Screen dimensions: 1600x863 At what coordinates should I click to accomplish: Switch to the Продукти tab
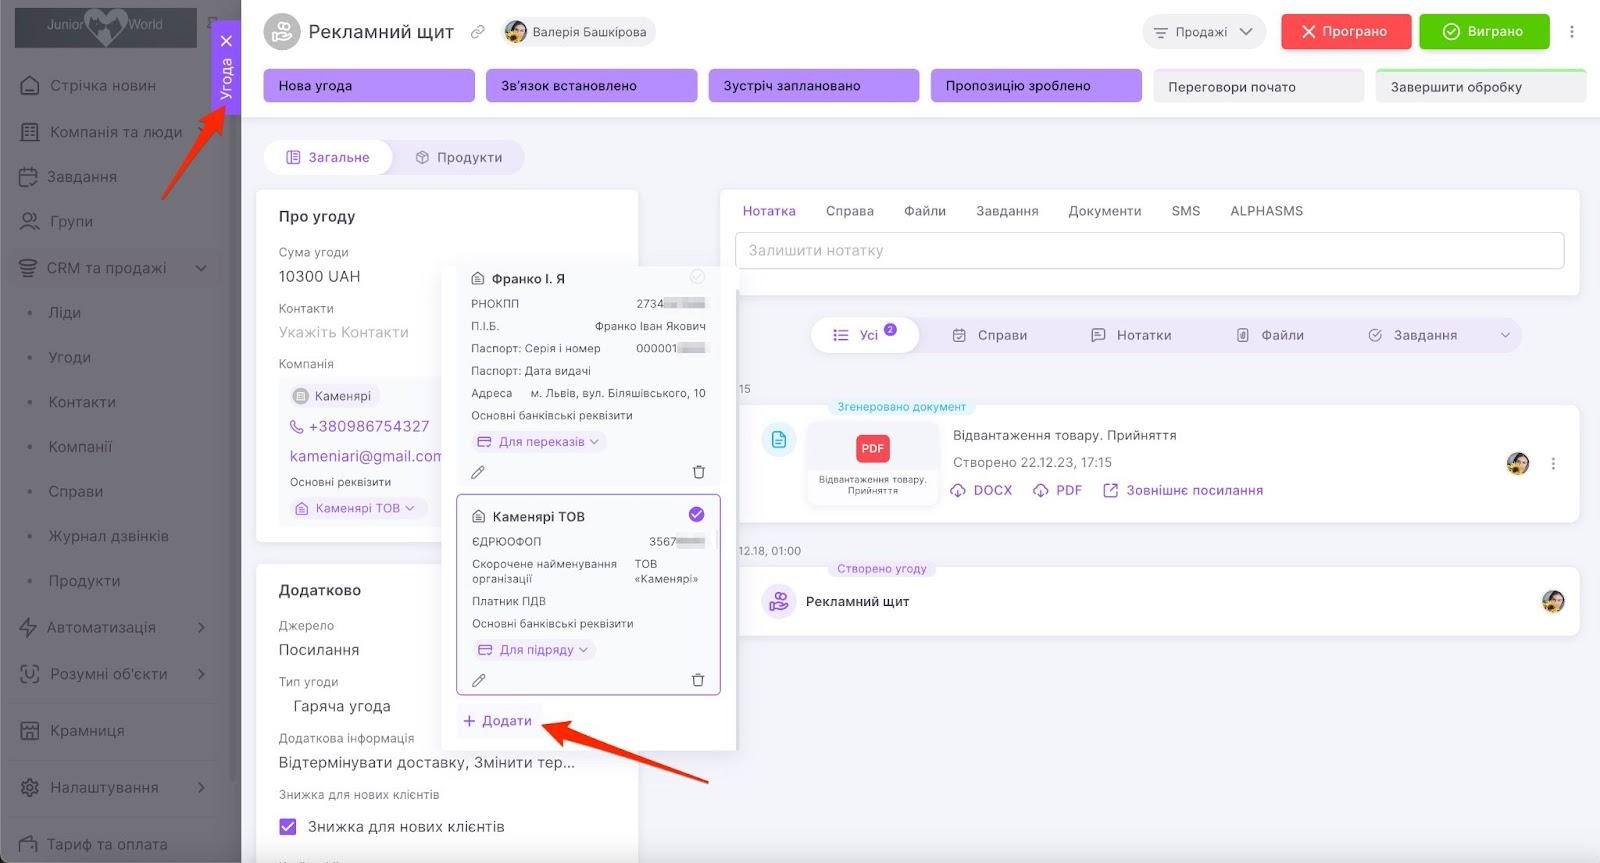(x=459, y=157)
